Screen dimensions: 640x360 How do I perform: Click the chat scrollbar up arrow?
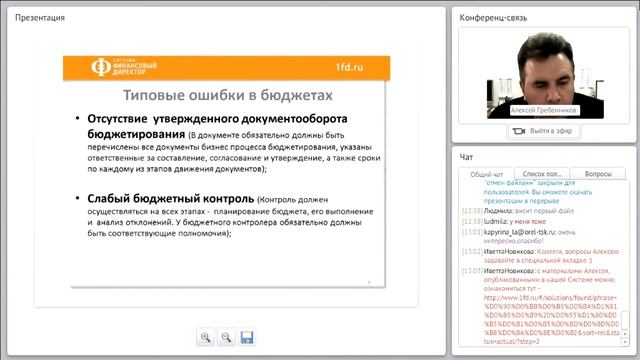pos(625,334)
